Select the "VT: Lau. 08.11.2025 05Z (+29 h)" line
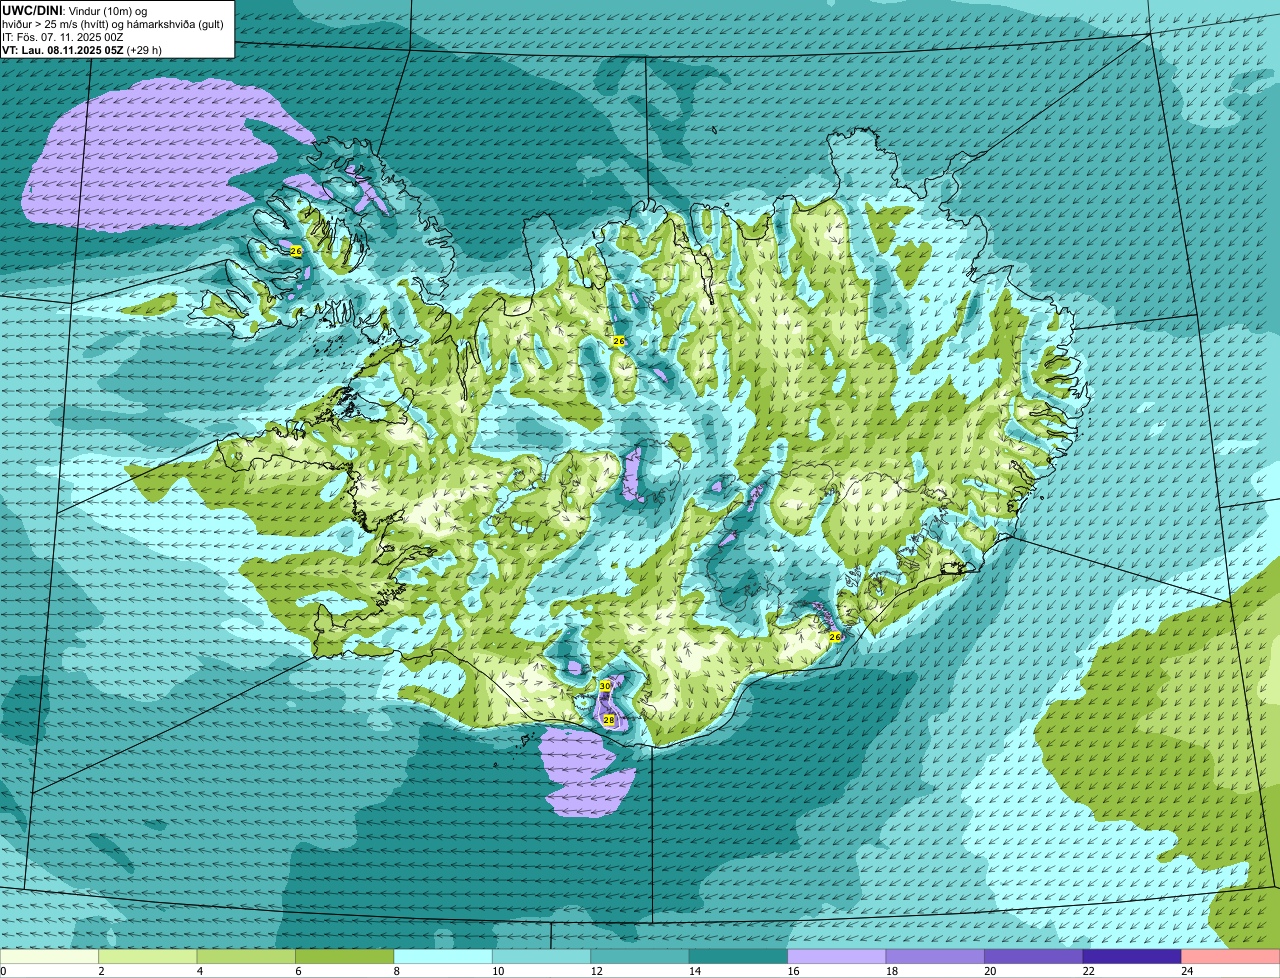 click(82, 50)
